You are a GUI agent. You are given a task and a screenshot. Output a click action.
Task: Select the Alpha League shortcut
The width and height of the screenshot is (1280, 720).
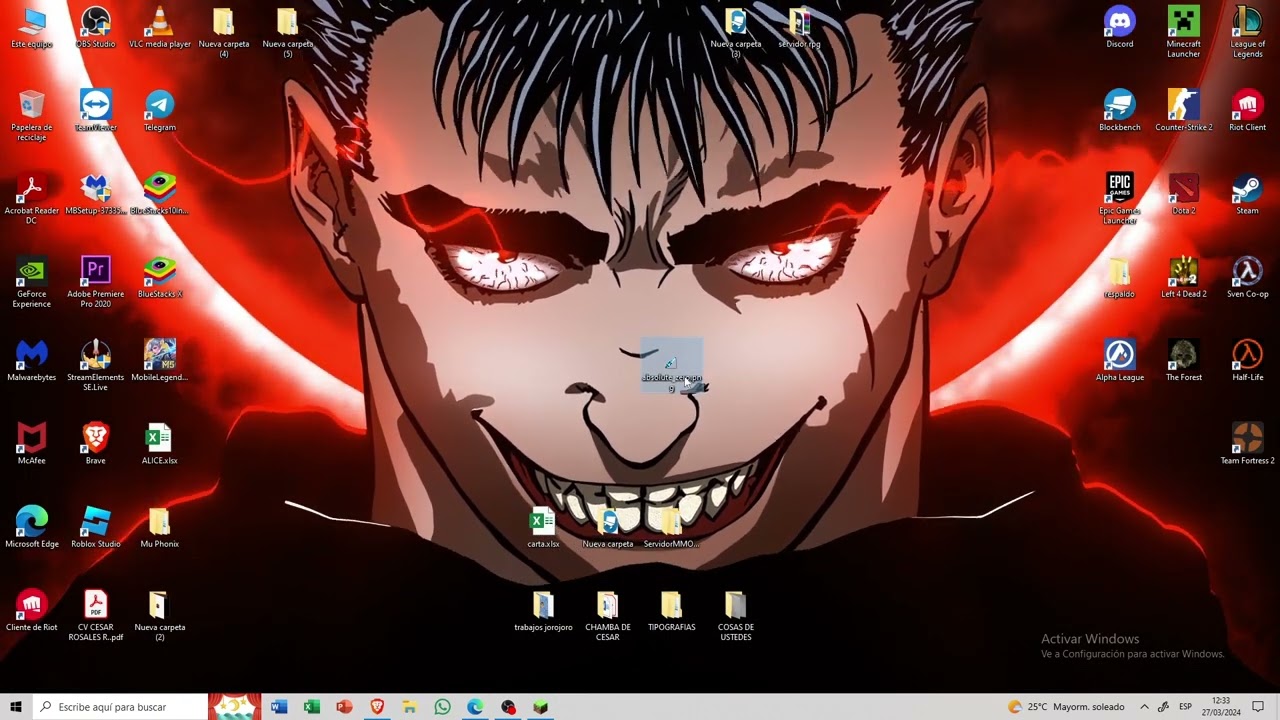tap(1120, 361)
